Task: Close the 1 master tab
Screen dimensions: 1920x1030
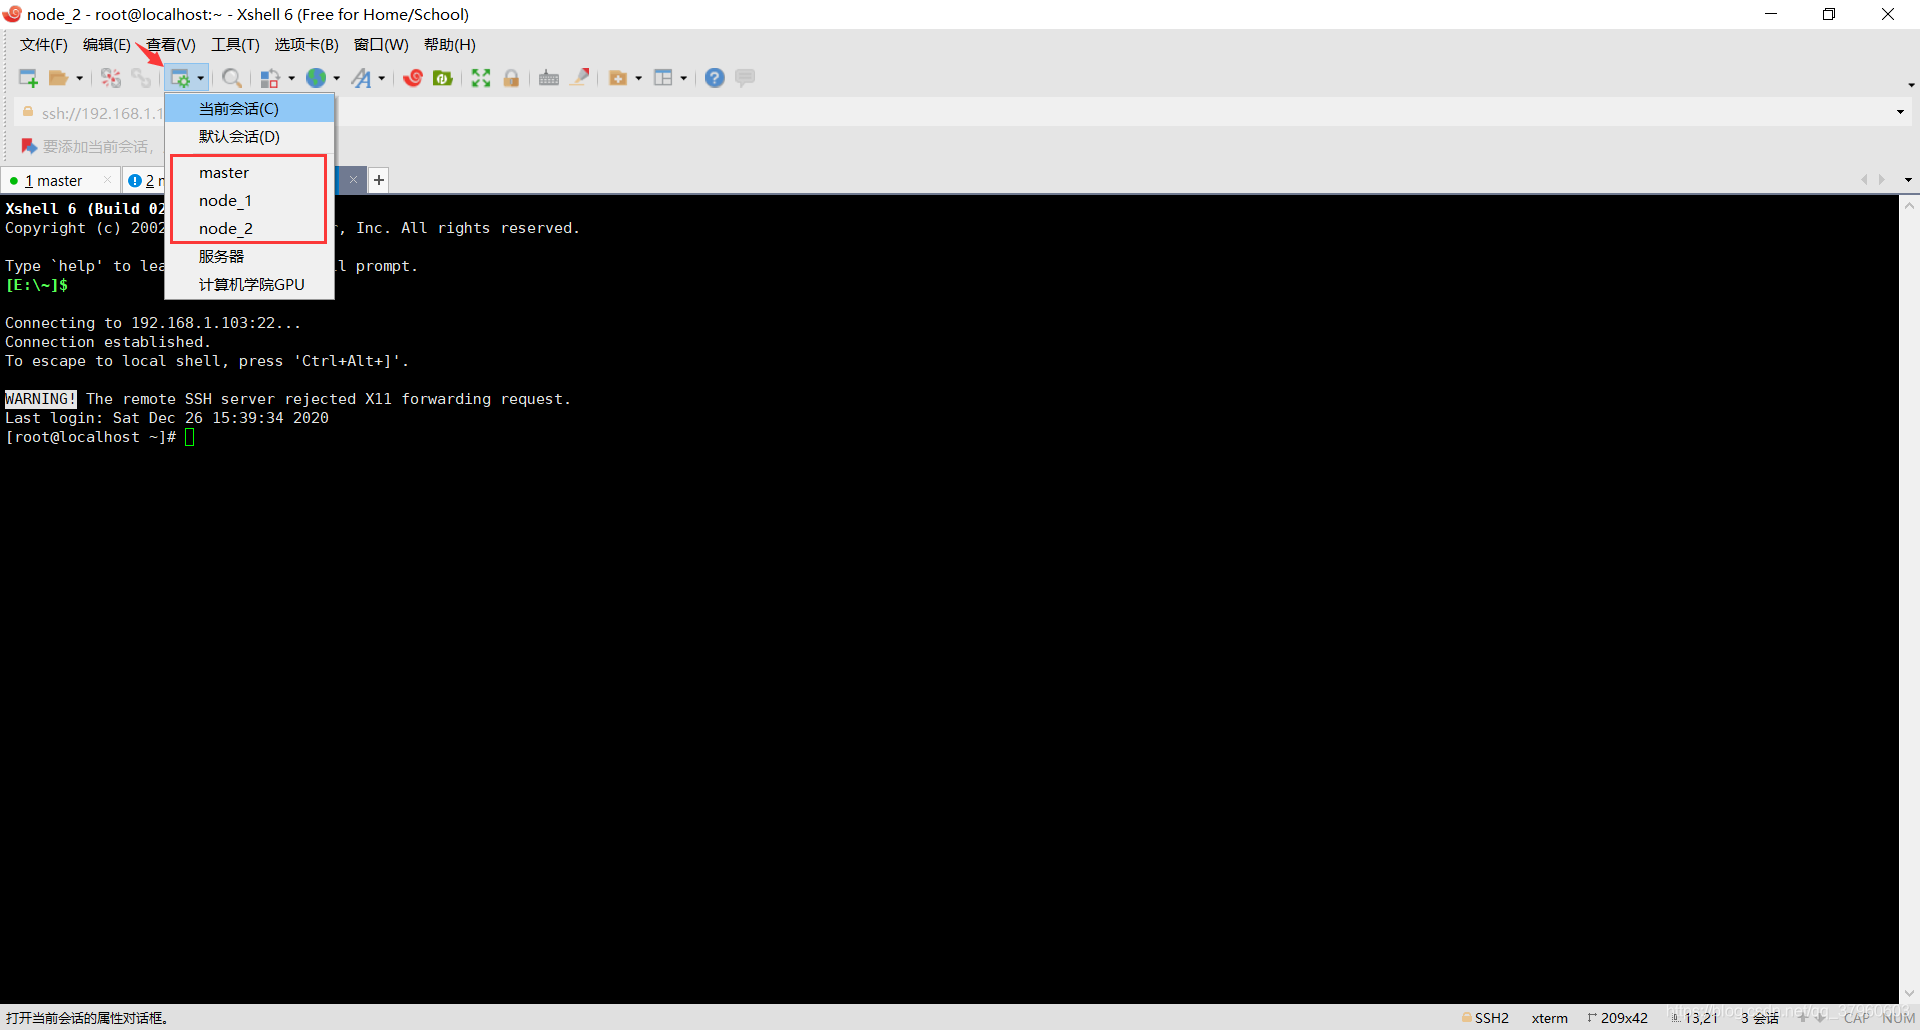Action: (107, 181)
